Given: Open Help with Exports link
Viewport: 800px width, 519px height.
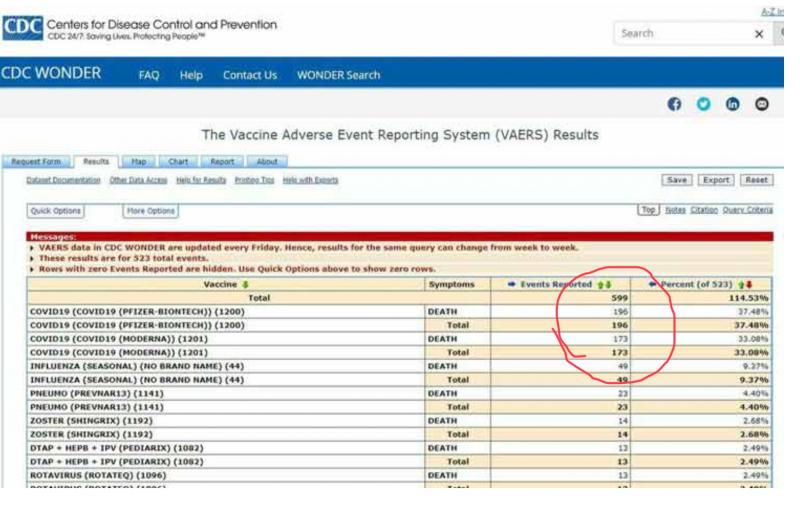Looking at the screenshot, I should point(311,180).
